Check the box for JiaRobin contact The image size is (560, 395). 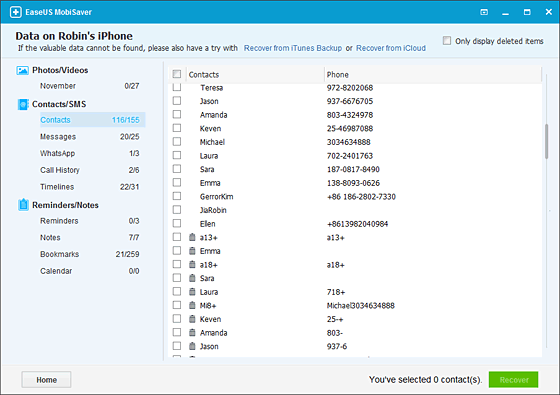[177, 210]
